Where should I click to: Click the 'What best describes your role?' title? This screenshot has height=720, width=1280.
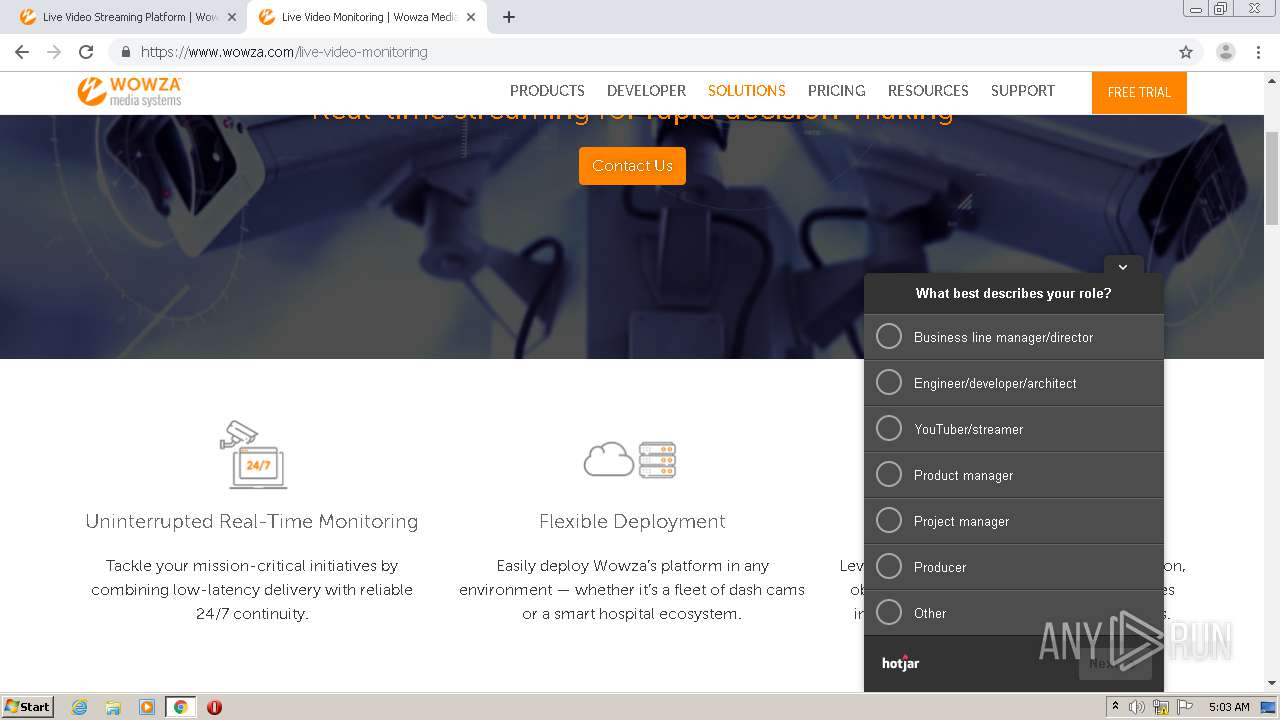coord(1014,293)
